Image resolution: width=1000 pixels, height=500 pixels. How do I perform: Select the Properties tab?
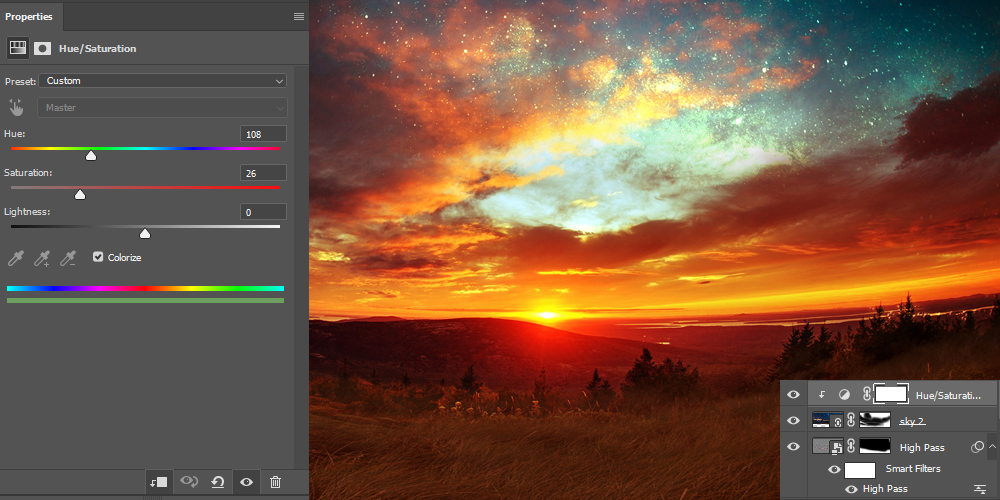tap(32, 17)
